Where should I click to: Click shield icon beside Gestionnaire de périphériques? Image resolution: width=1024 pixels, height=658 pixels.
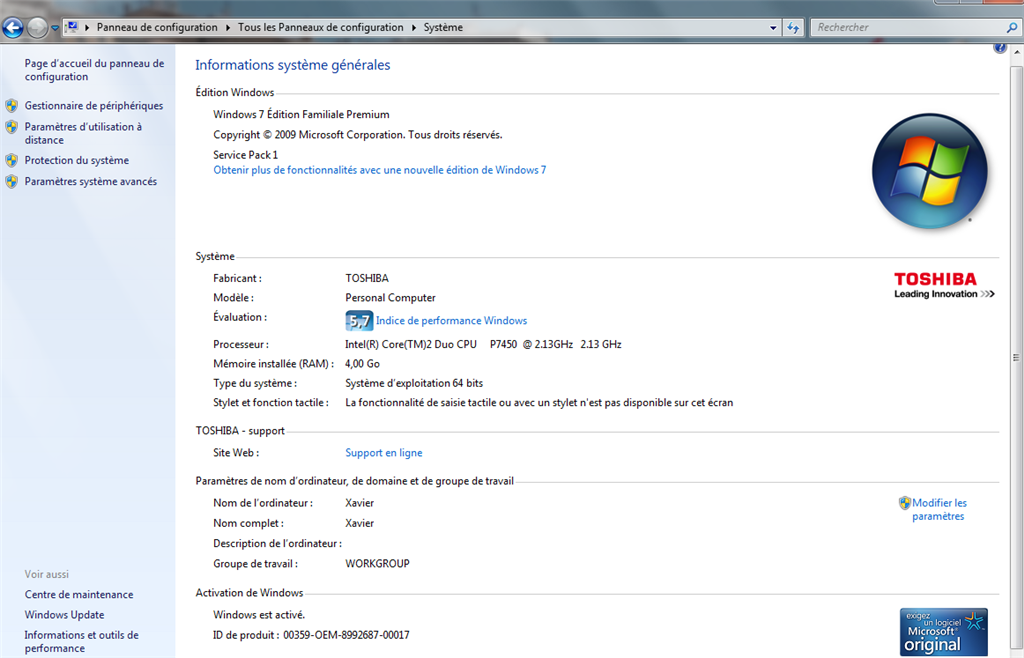point(12,106)
